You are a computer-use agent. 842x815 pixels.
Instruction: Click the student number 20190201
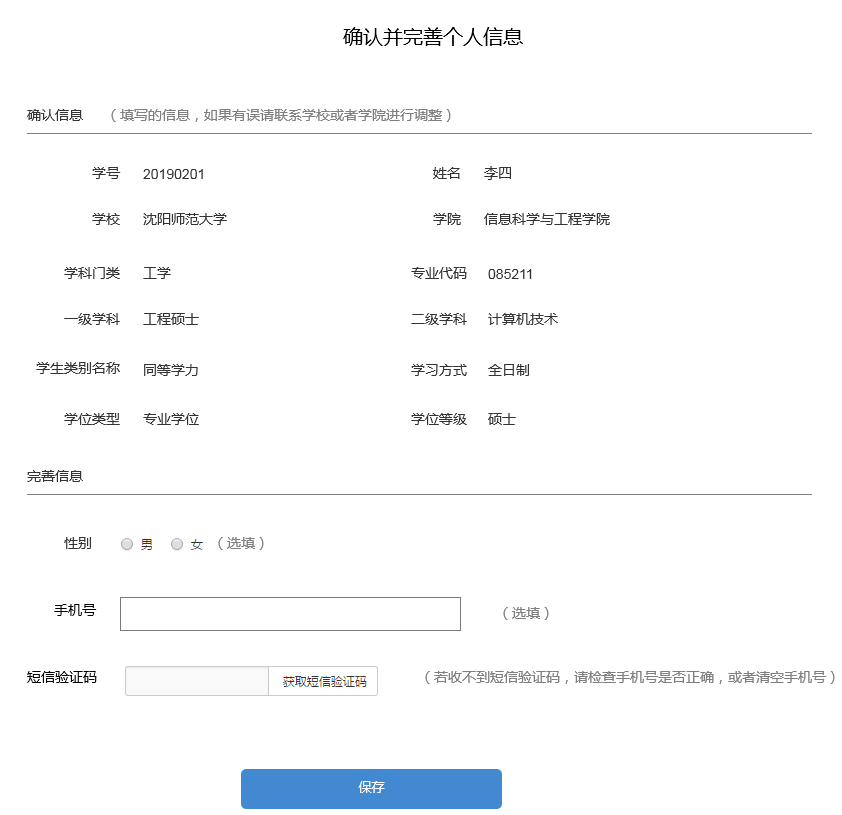pos(173,174)
